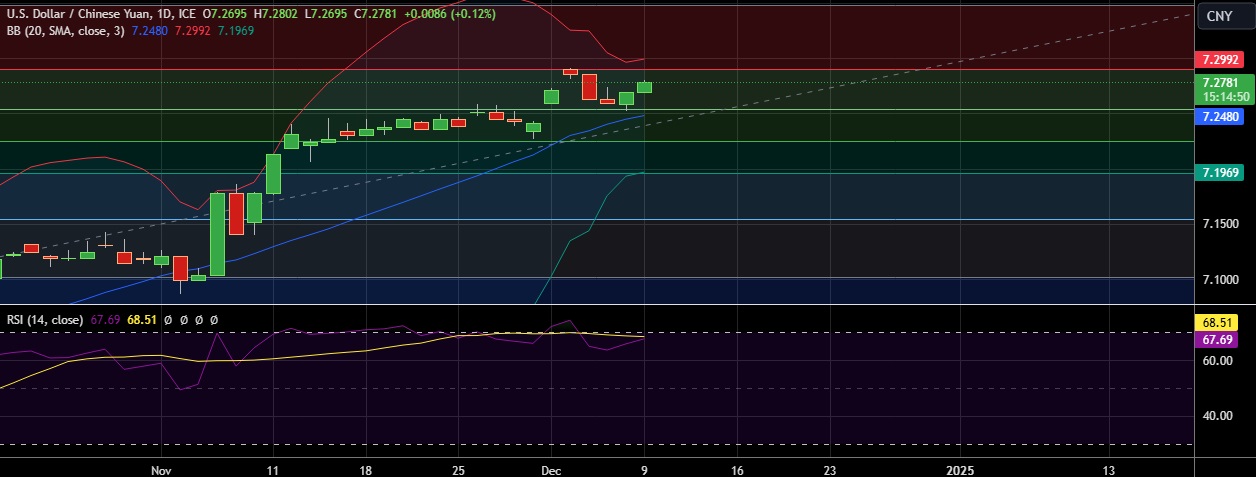
Task: Click the green 7.2781 current price label
Action: 1221,83
